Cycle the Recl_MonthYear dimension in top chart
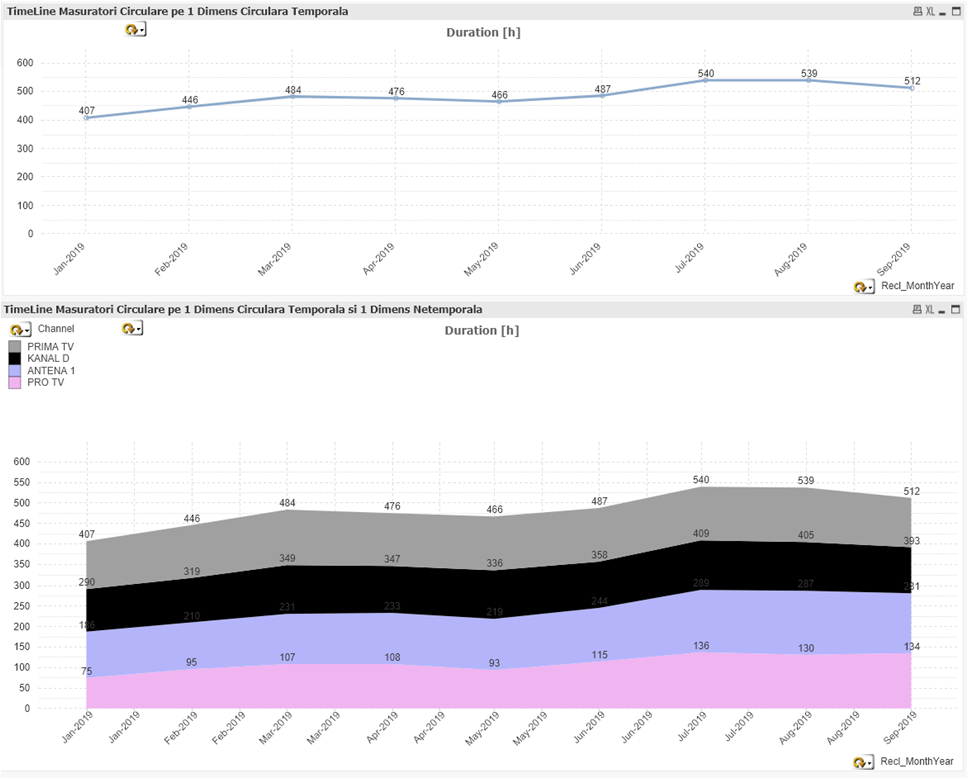 [x=864, y=286]
